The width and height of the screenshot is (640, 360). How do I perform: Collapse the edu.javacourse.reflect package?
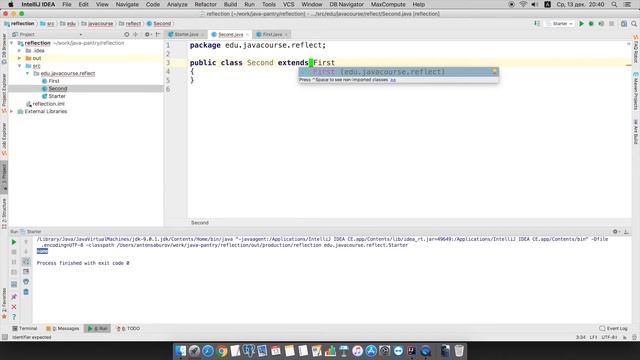[x=27, y=73]
